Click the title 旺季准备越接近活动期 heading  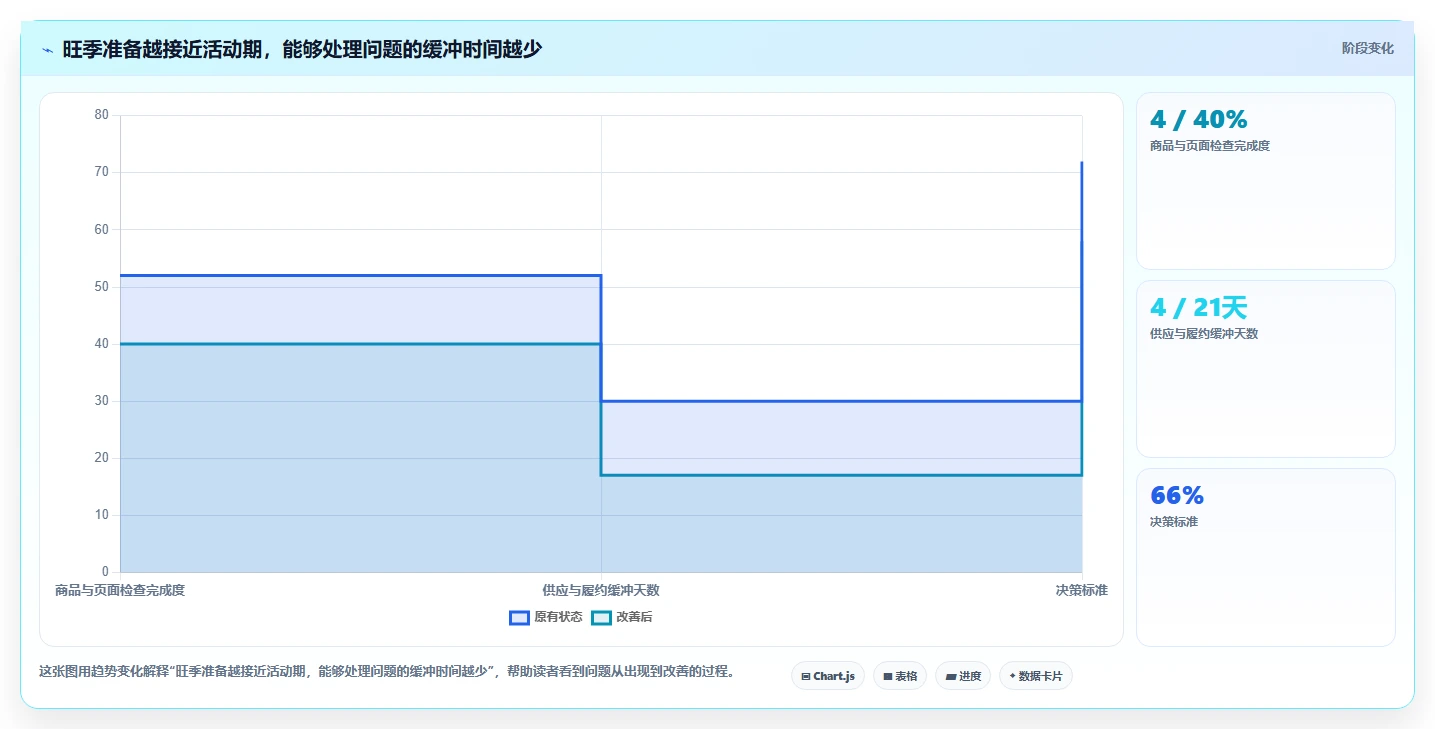pyautogui.click(x=302, y=49)
